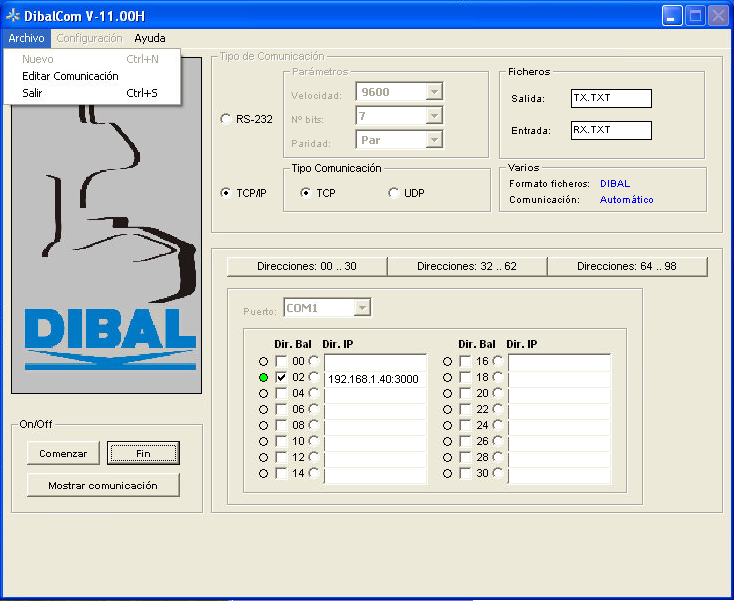Check the checkbox for scale 00

point(281,361)
